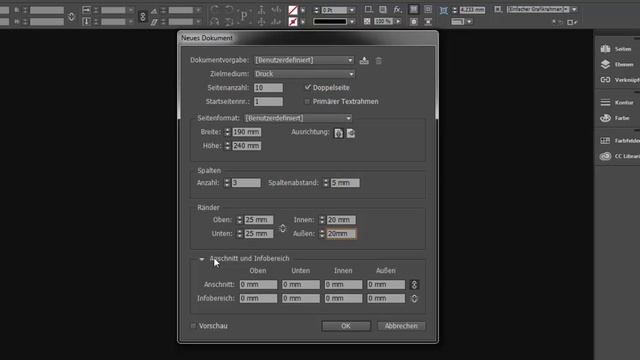Click the Spaltenabstand gutter field
The height and width of the screenshot is (360, 640).
(345, 183)
